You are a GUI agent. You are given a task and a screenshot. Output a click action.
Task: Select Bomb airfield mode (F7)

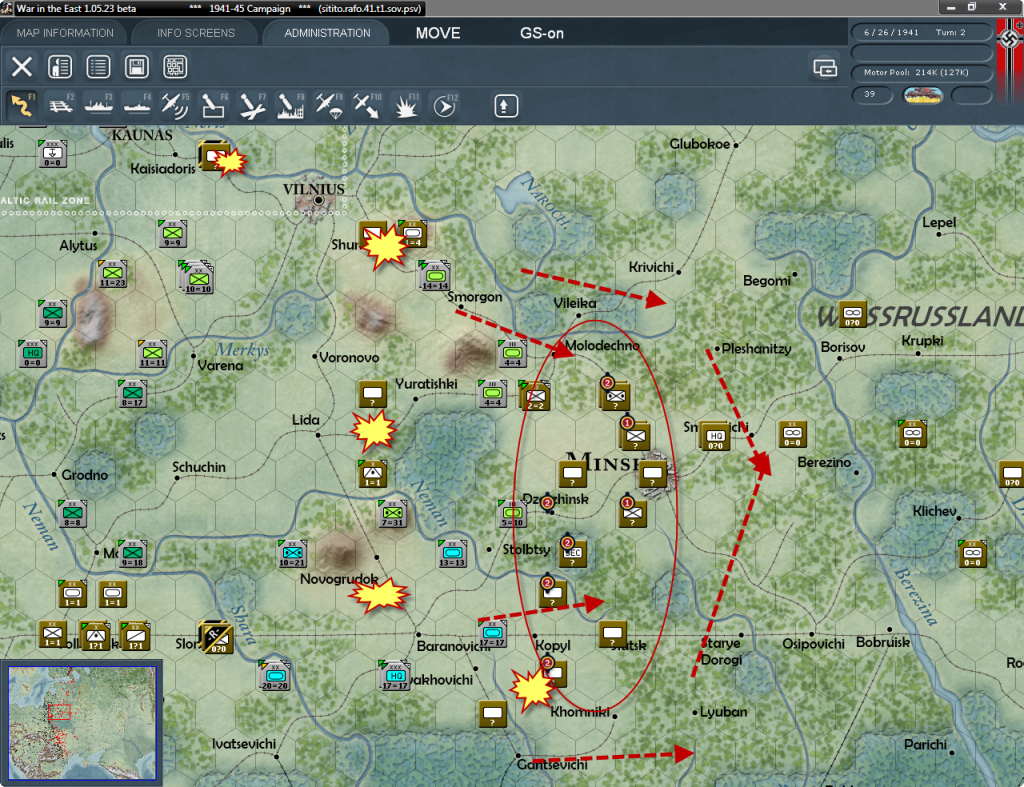252,106
